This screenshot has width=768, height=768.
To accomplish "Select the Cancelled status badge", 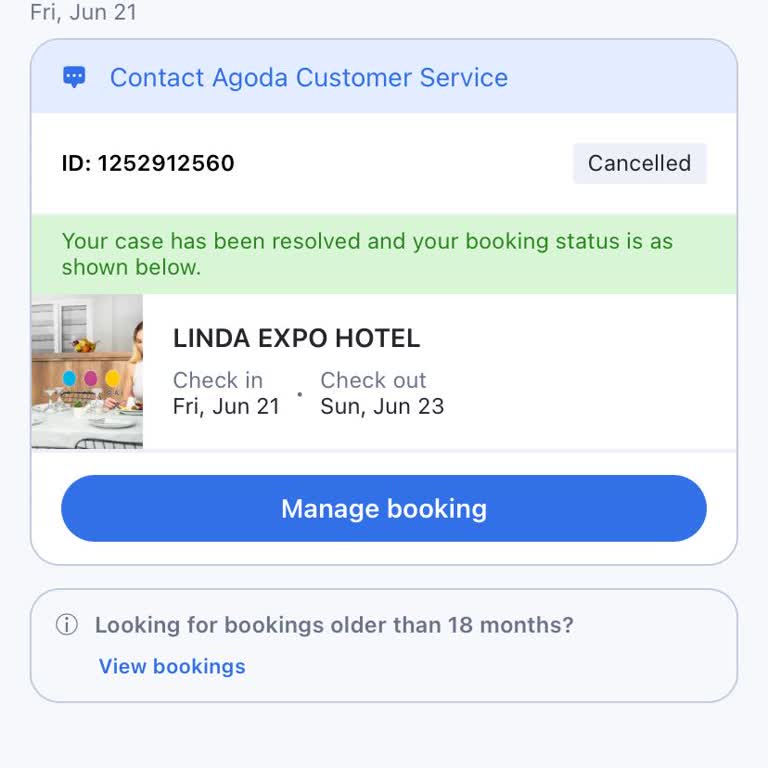I will tap(639, 164).
